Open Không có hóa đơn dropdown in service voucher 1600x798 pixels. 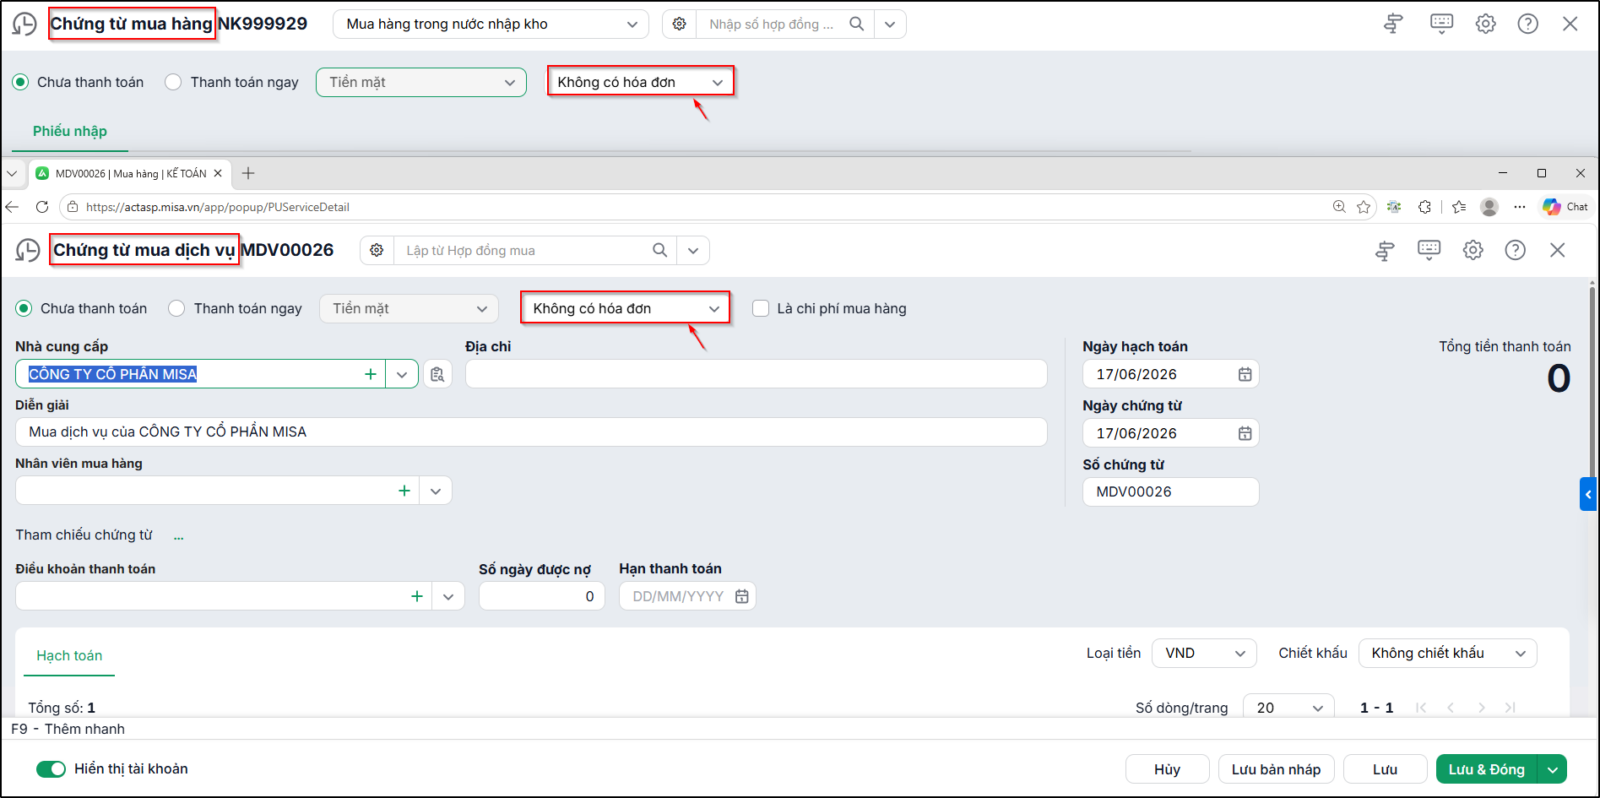click(625, 308)
